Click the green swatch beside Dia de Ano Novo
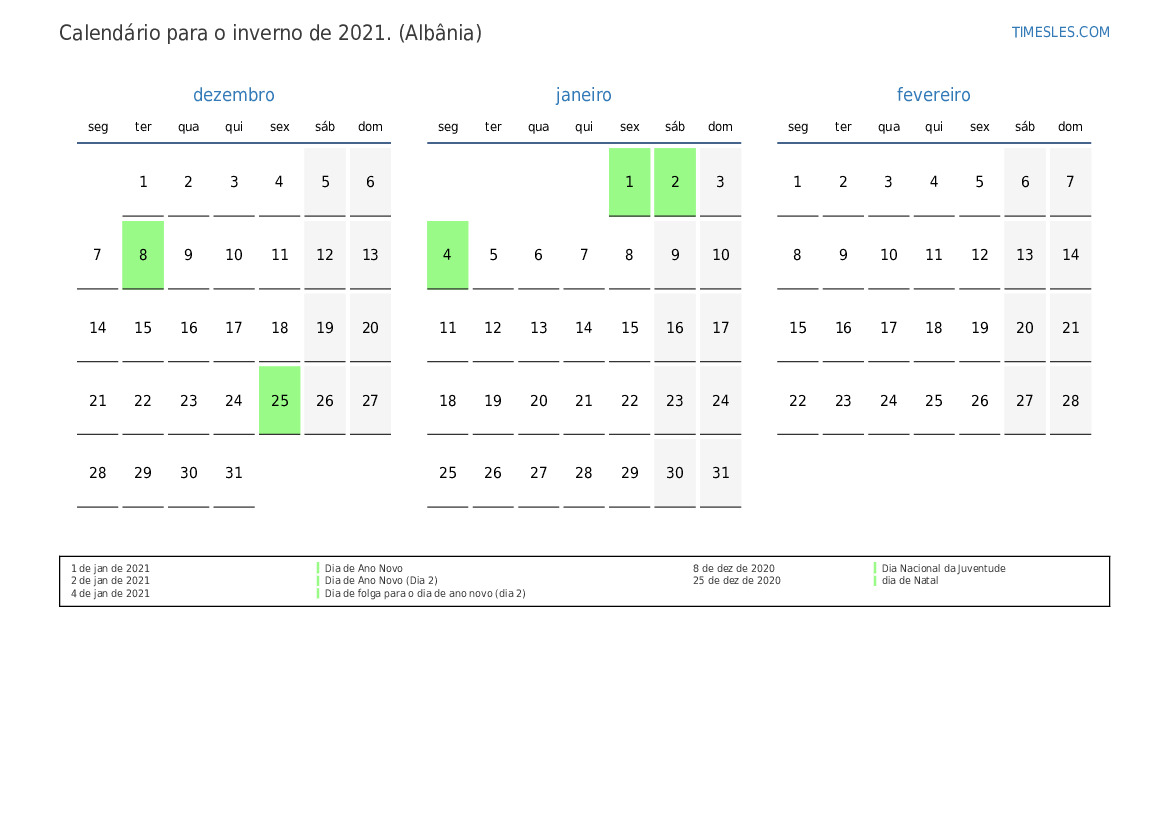The height and width of the screenshot is (827, 1169). pos(318,568)
